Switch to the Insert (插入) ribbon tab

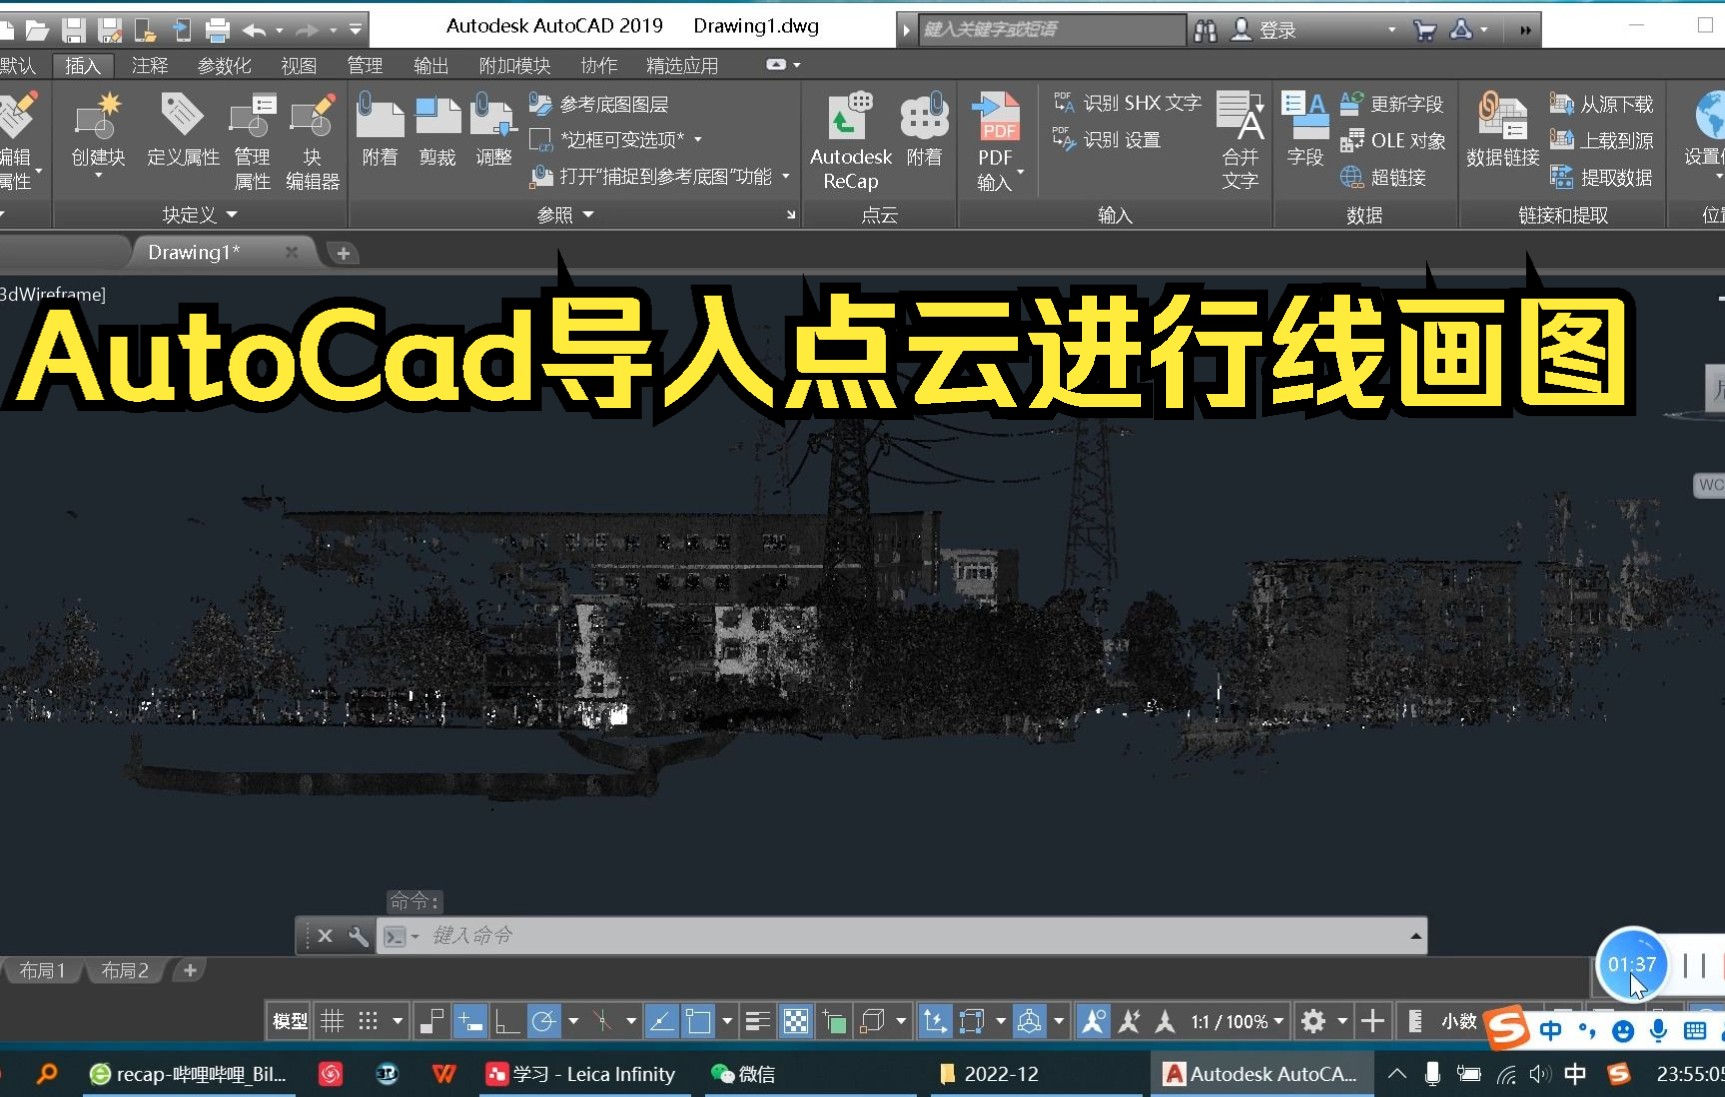point(83,66)
